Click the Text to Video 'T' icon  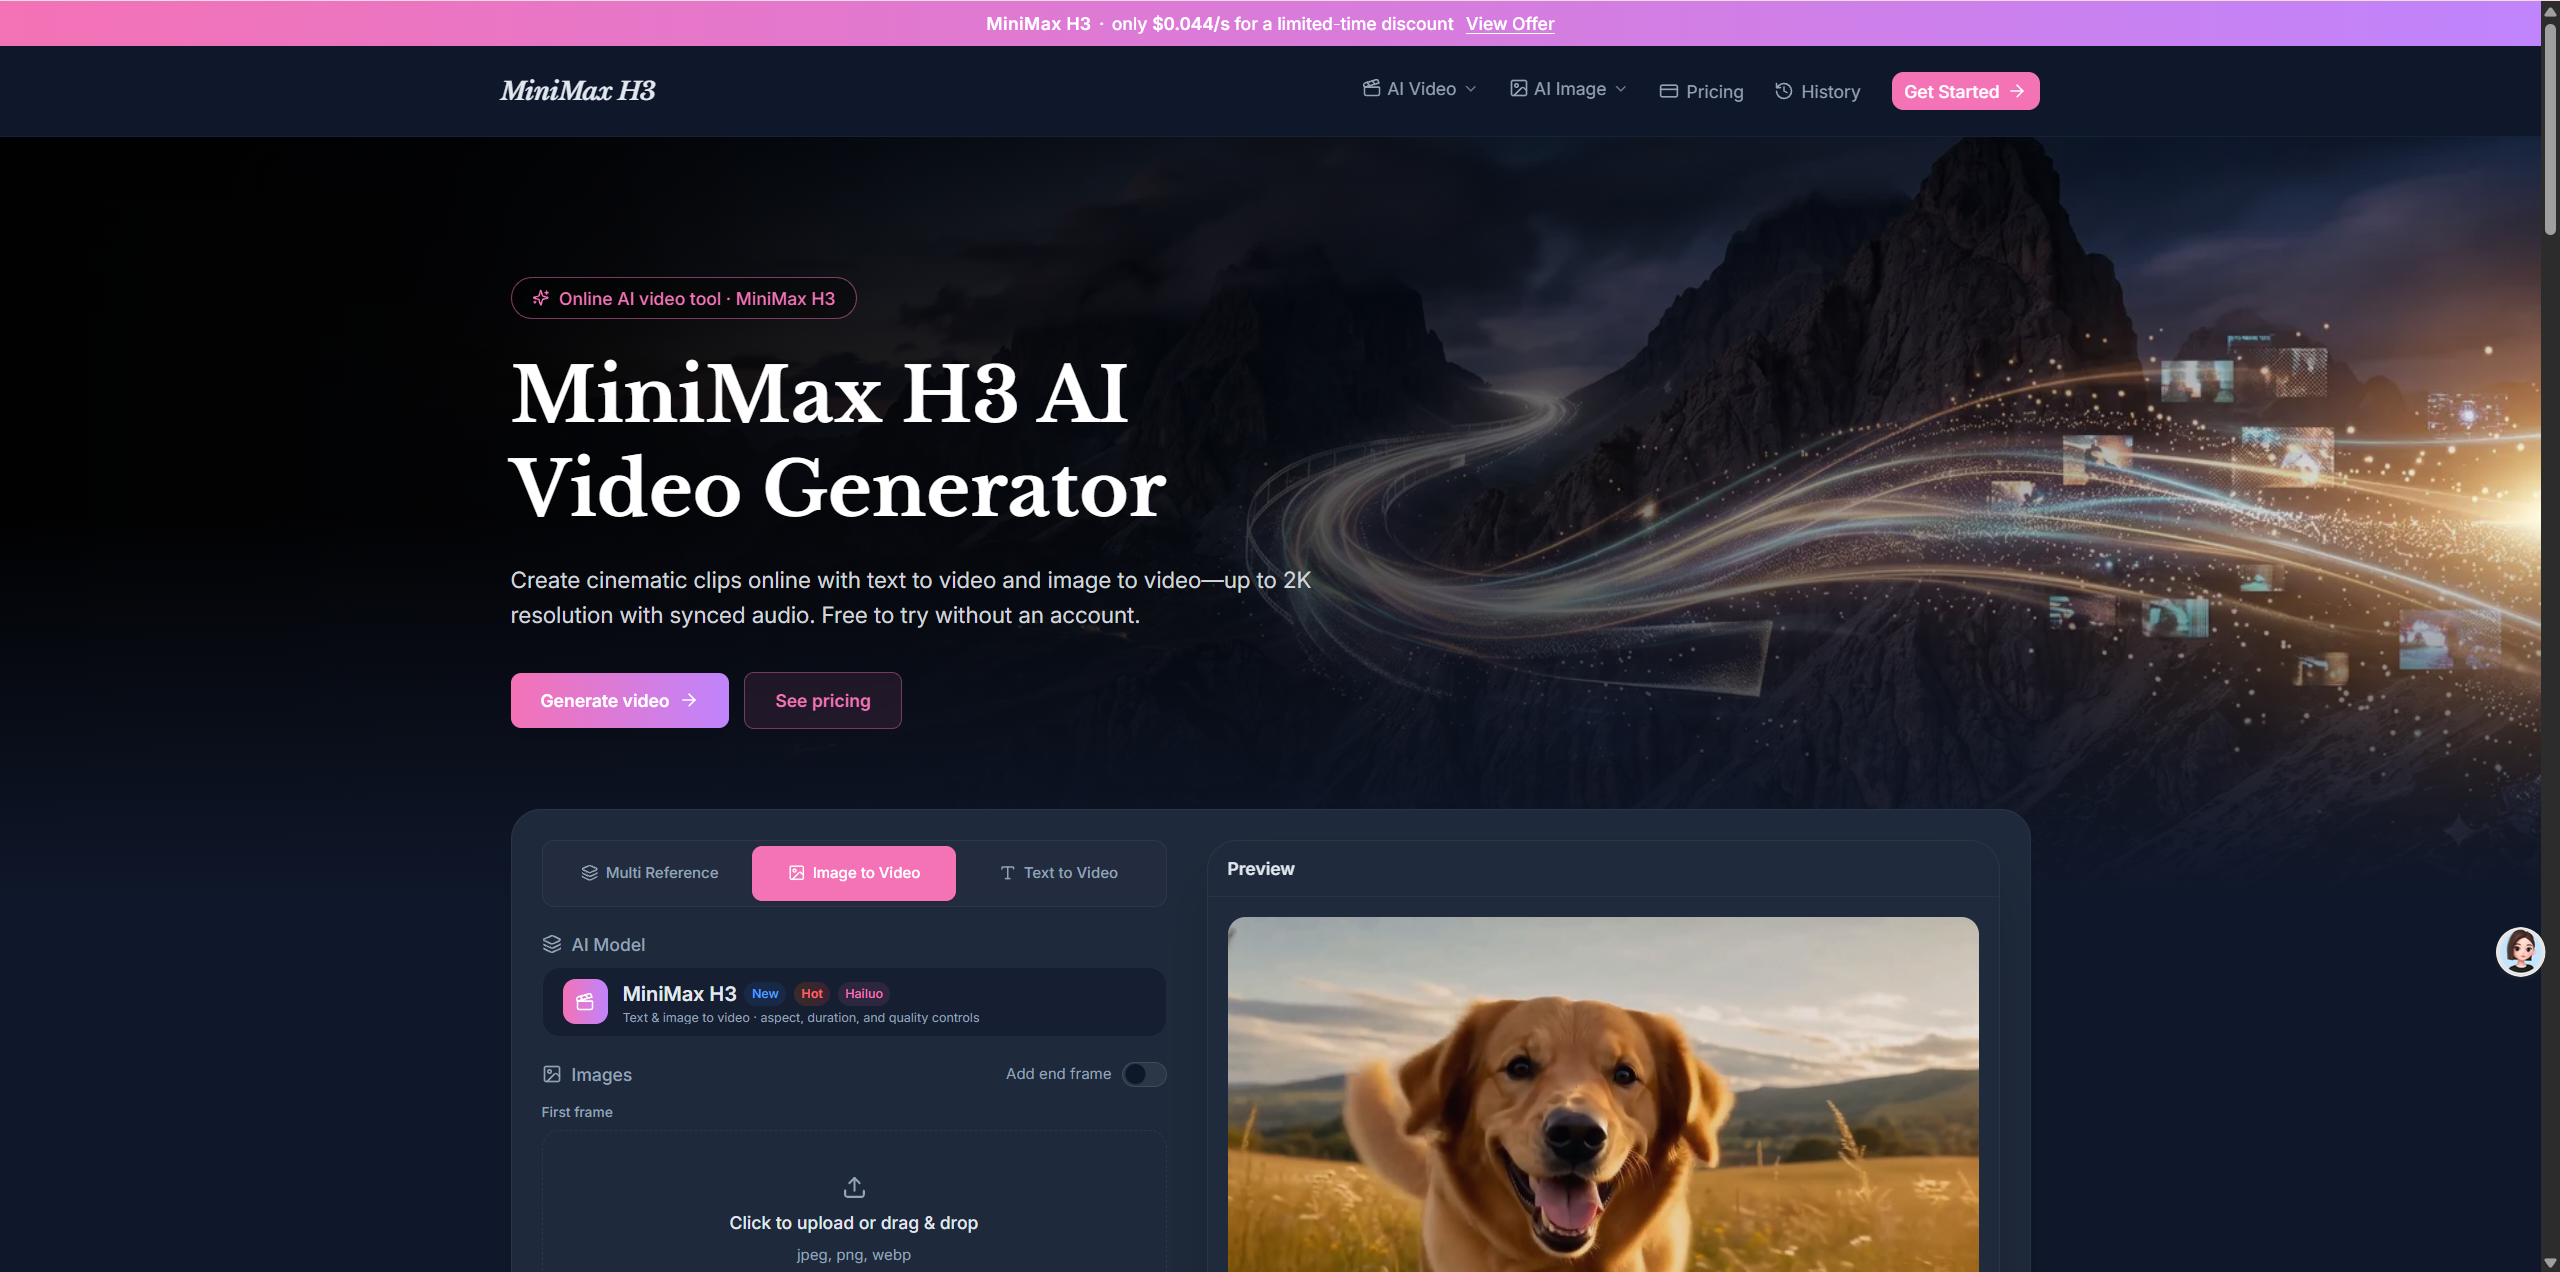(1007, 873)
